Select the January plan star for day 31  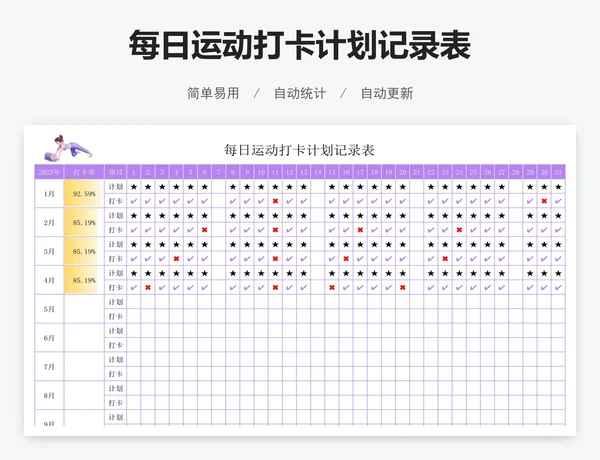click(x=558, y=187)
